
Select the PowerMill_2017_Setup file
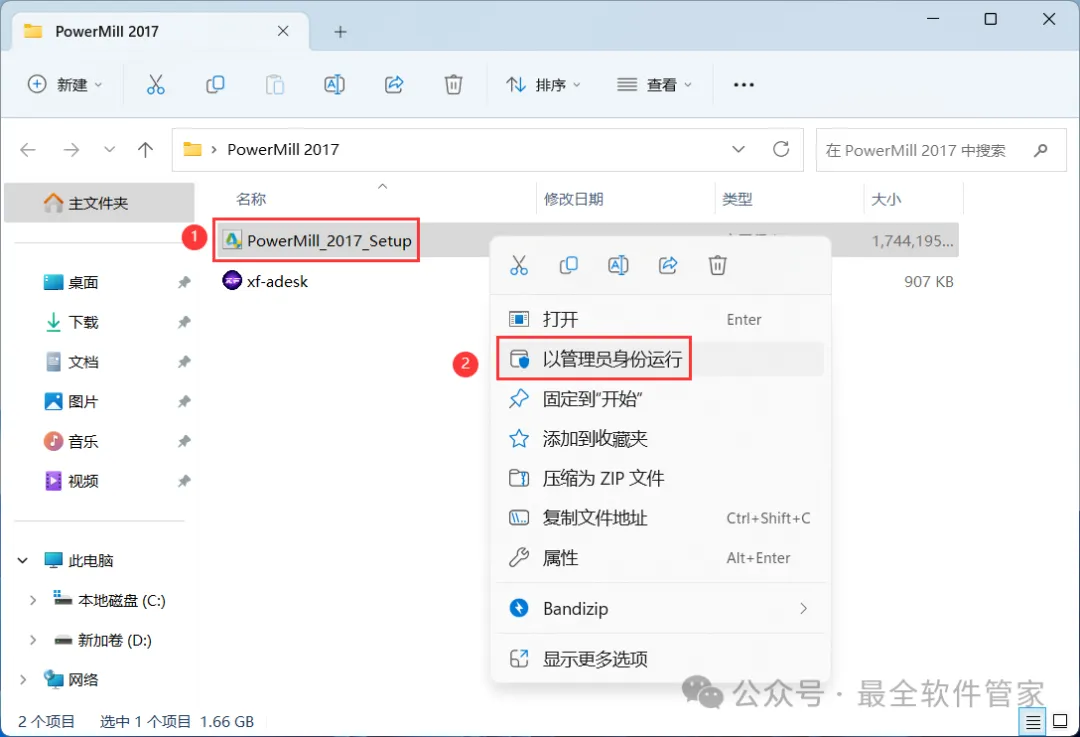(317, 240)
